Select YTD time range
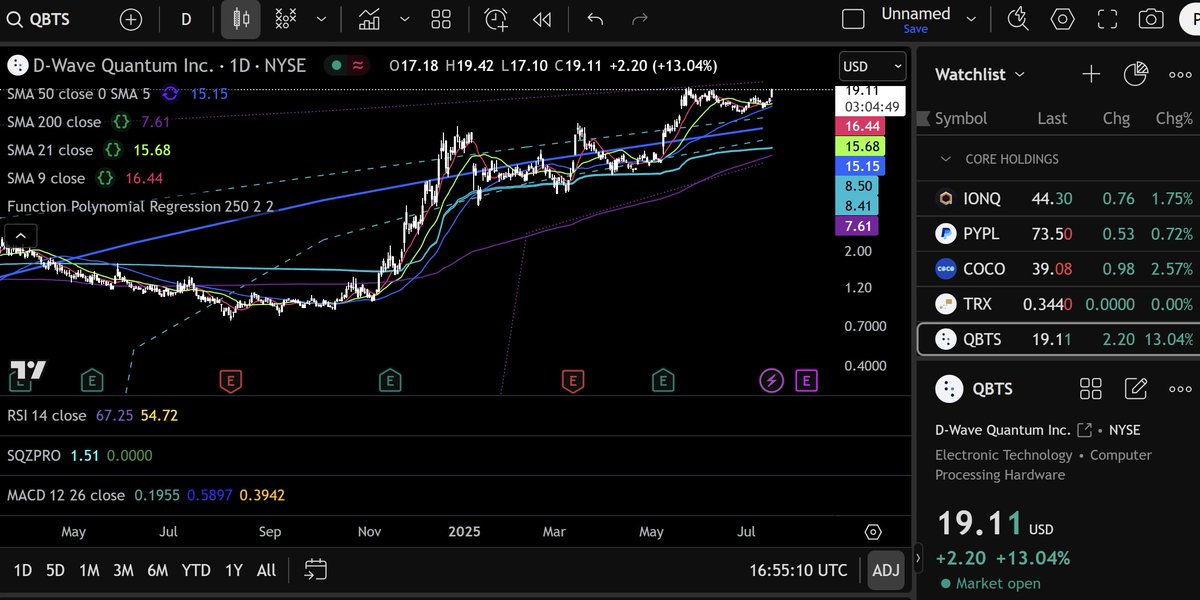The height and width of the screenshot is (600, 1200). point(196,570)
